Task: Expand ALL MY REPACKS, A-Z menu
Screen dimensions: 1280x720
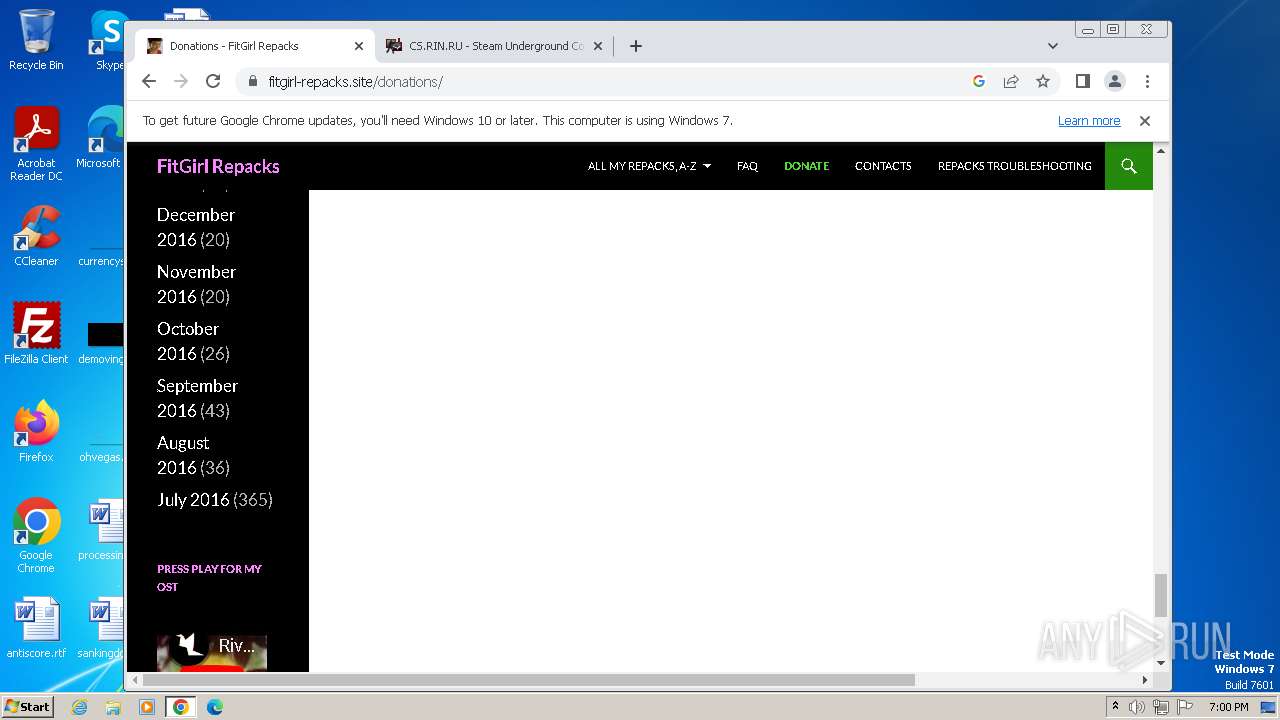Action: click(x=649, y=166)
